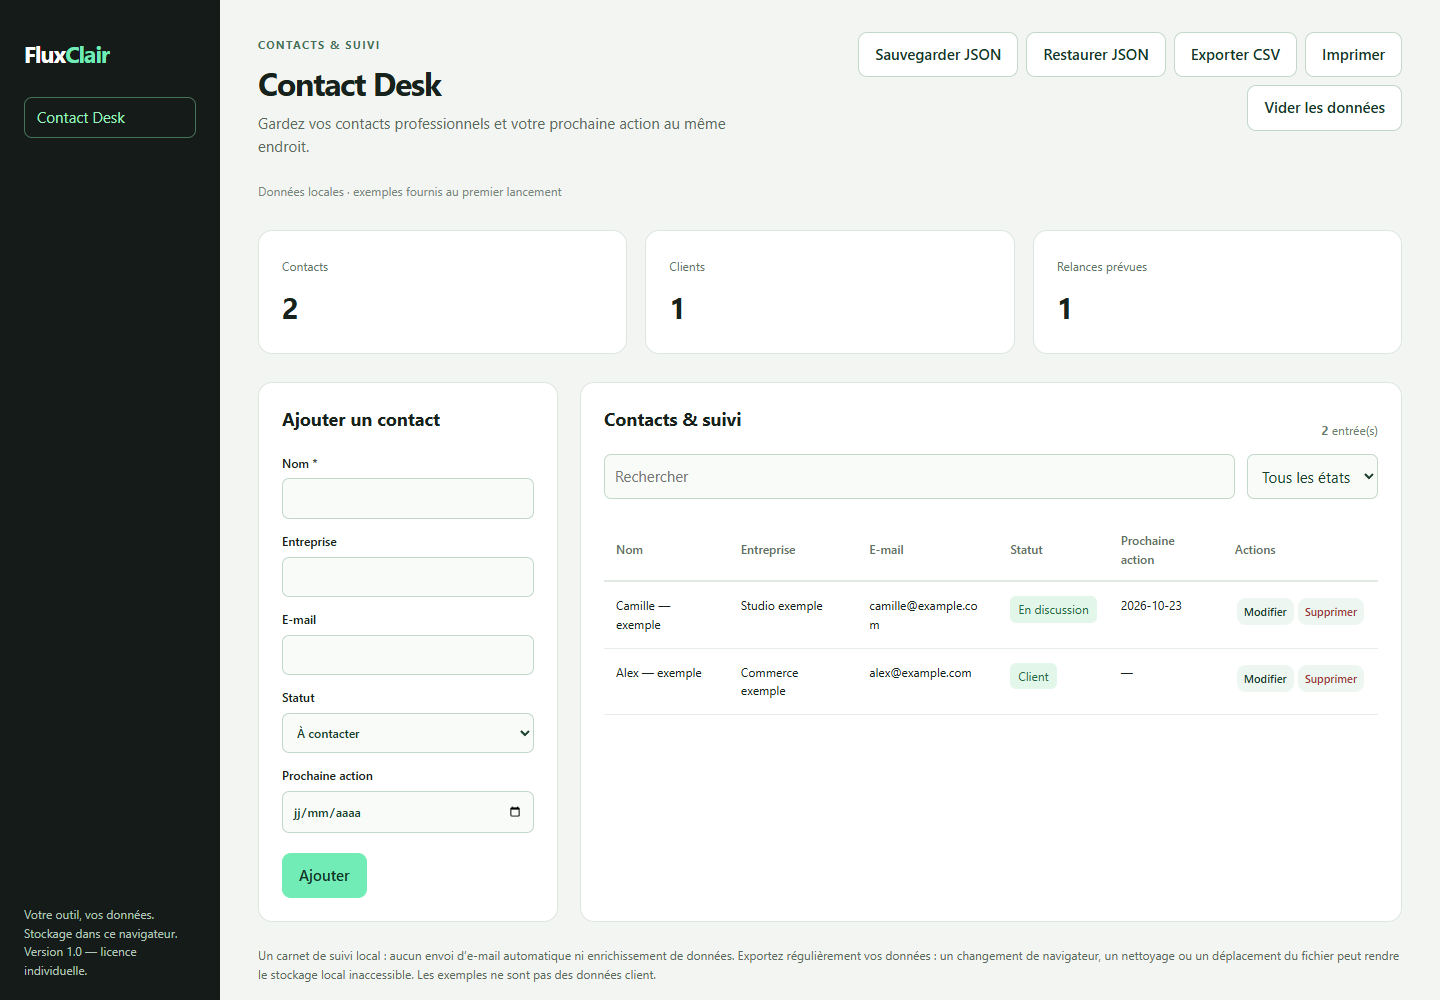
Task: Open Contact Desk in the sidebar
Action: click(110, 118)
